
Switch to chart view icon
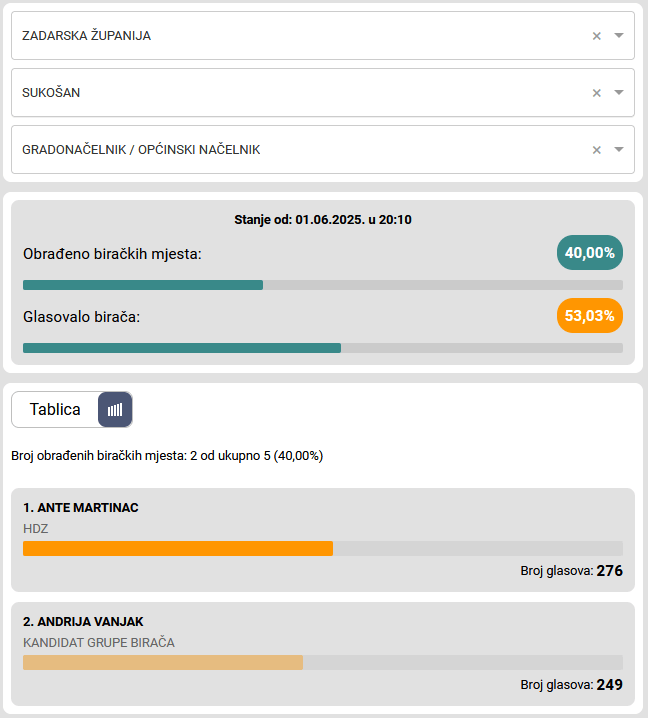click(x=115, y=409)
